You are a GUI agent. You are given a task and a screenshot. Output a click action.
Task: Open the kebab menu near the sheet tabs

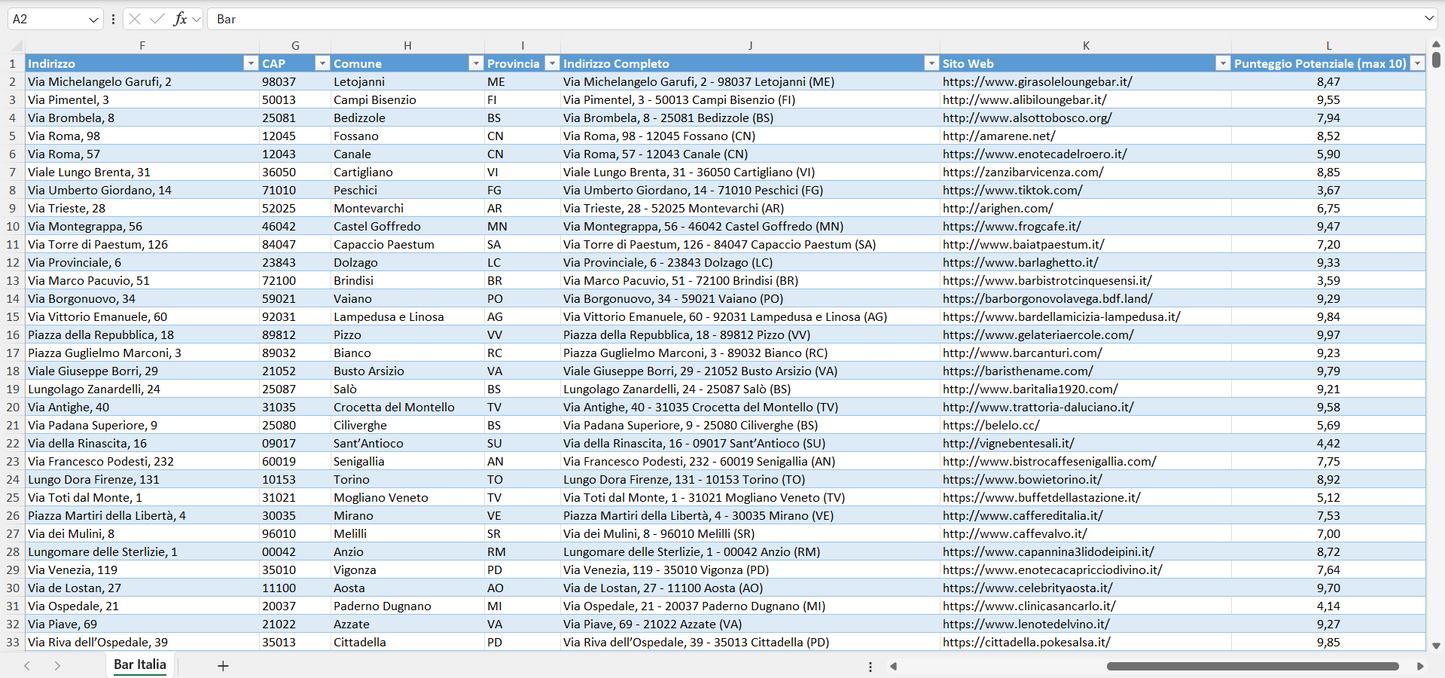[869, 665]
